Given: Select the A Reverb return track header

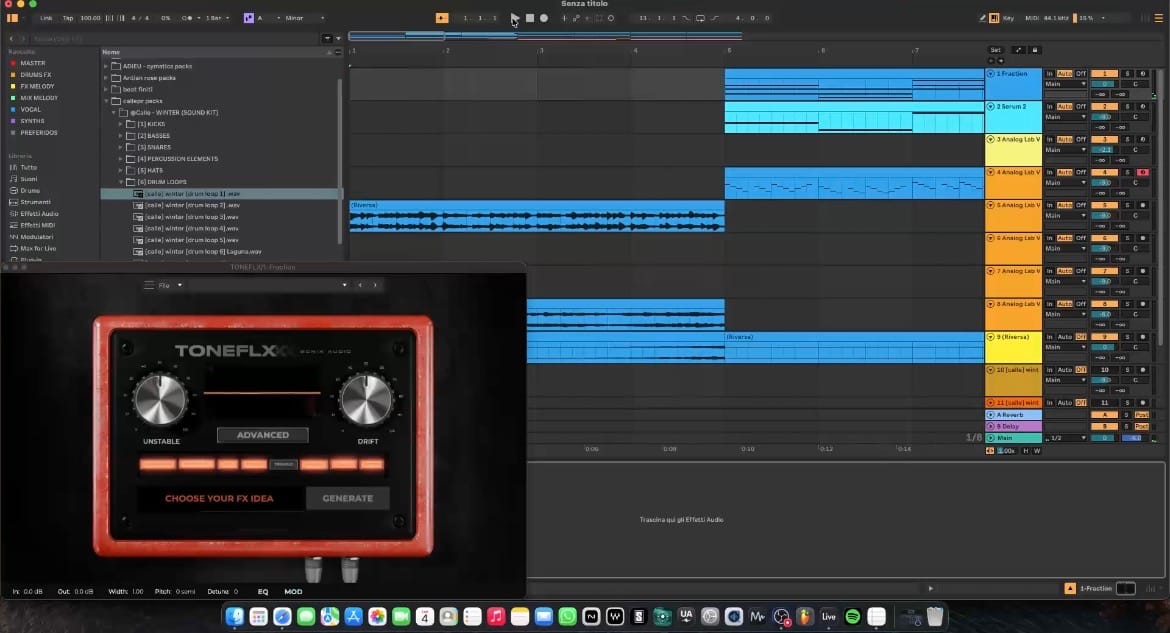Looking at the screenshot, I should 1013,415.
